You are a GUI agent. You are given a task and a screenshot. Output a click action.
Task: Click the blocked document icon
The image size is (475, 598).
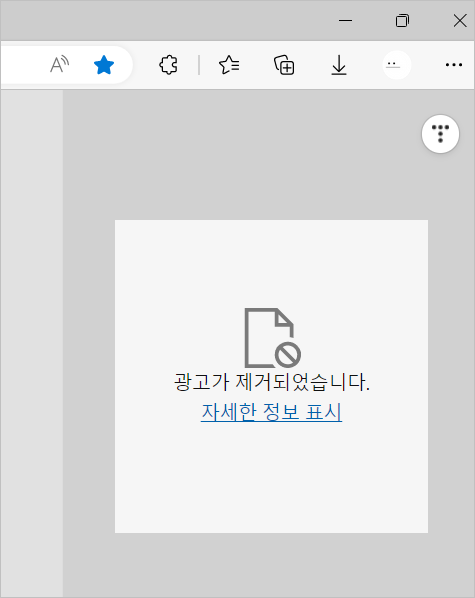click(272, 338)
